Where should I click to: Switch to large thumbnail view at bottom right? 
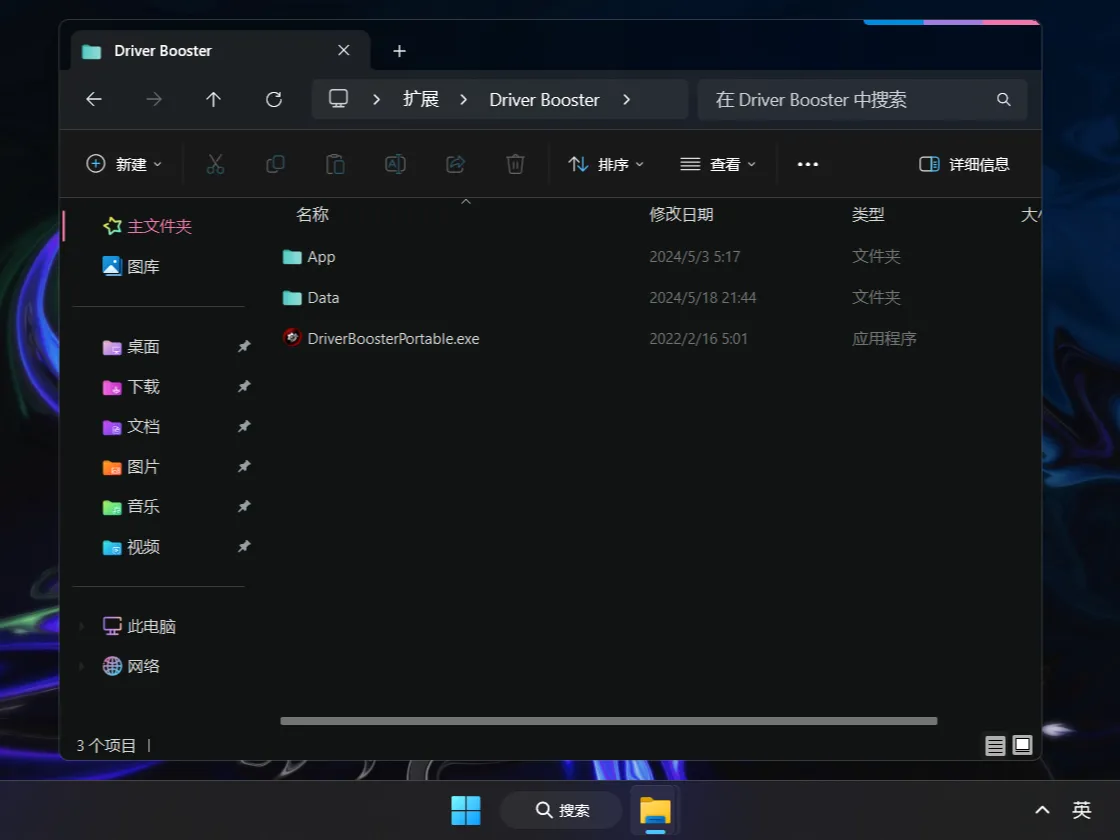tap(1022, 745)
